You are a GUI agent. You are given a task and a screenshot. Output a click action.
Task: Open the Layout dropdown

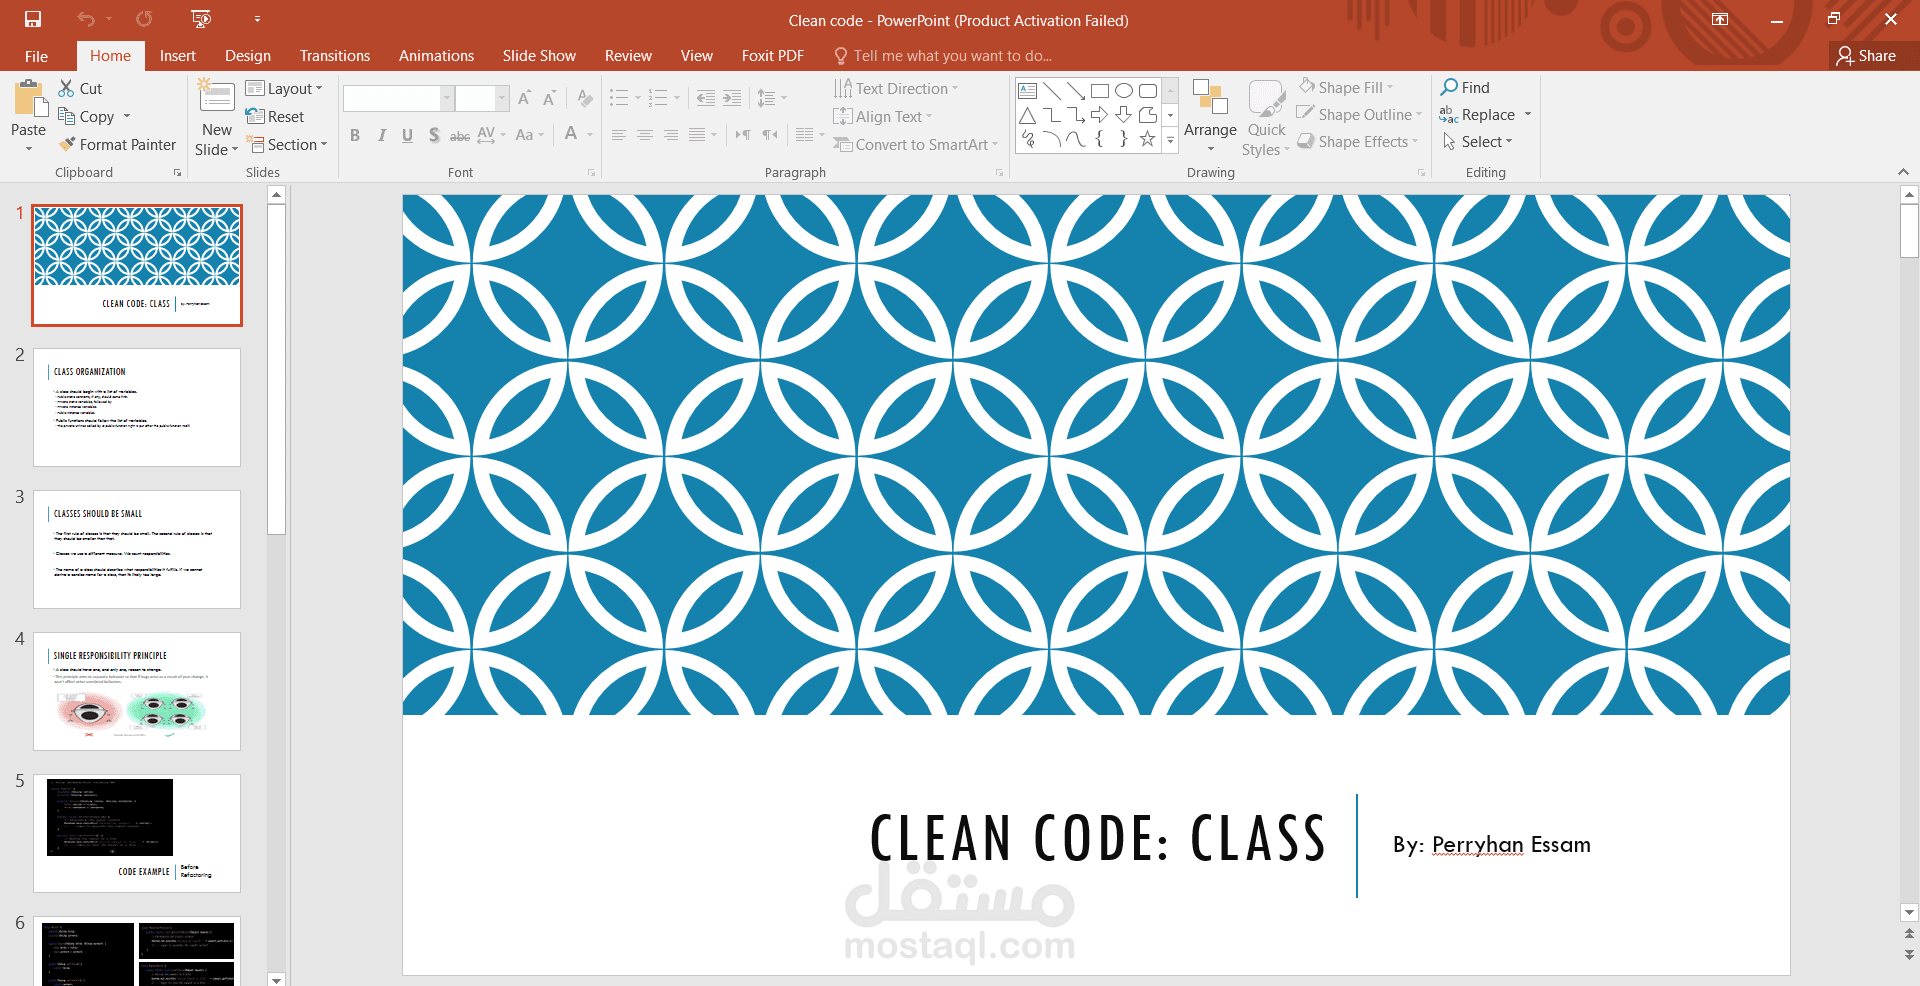(285, 88)
